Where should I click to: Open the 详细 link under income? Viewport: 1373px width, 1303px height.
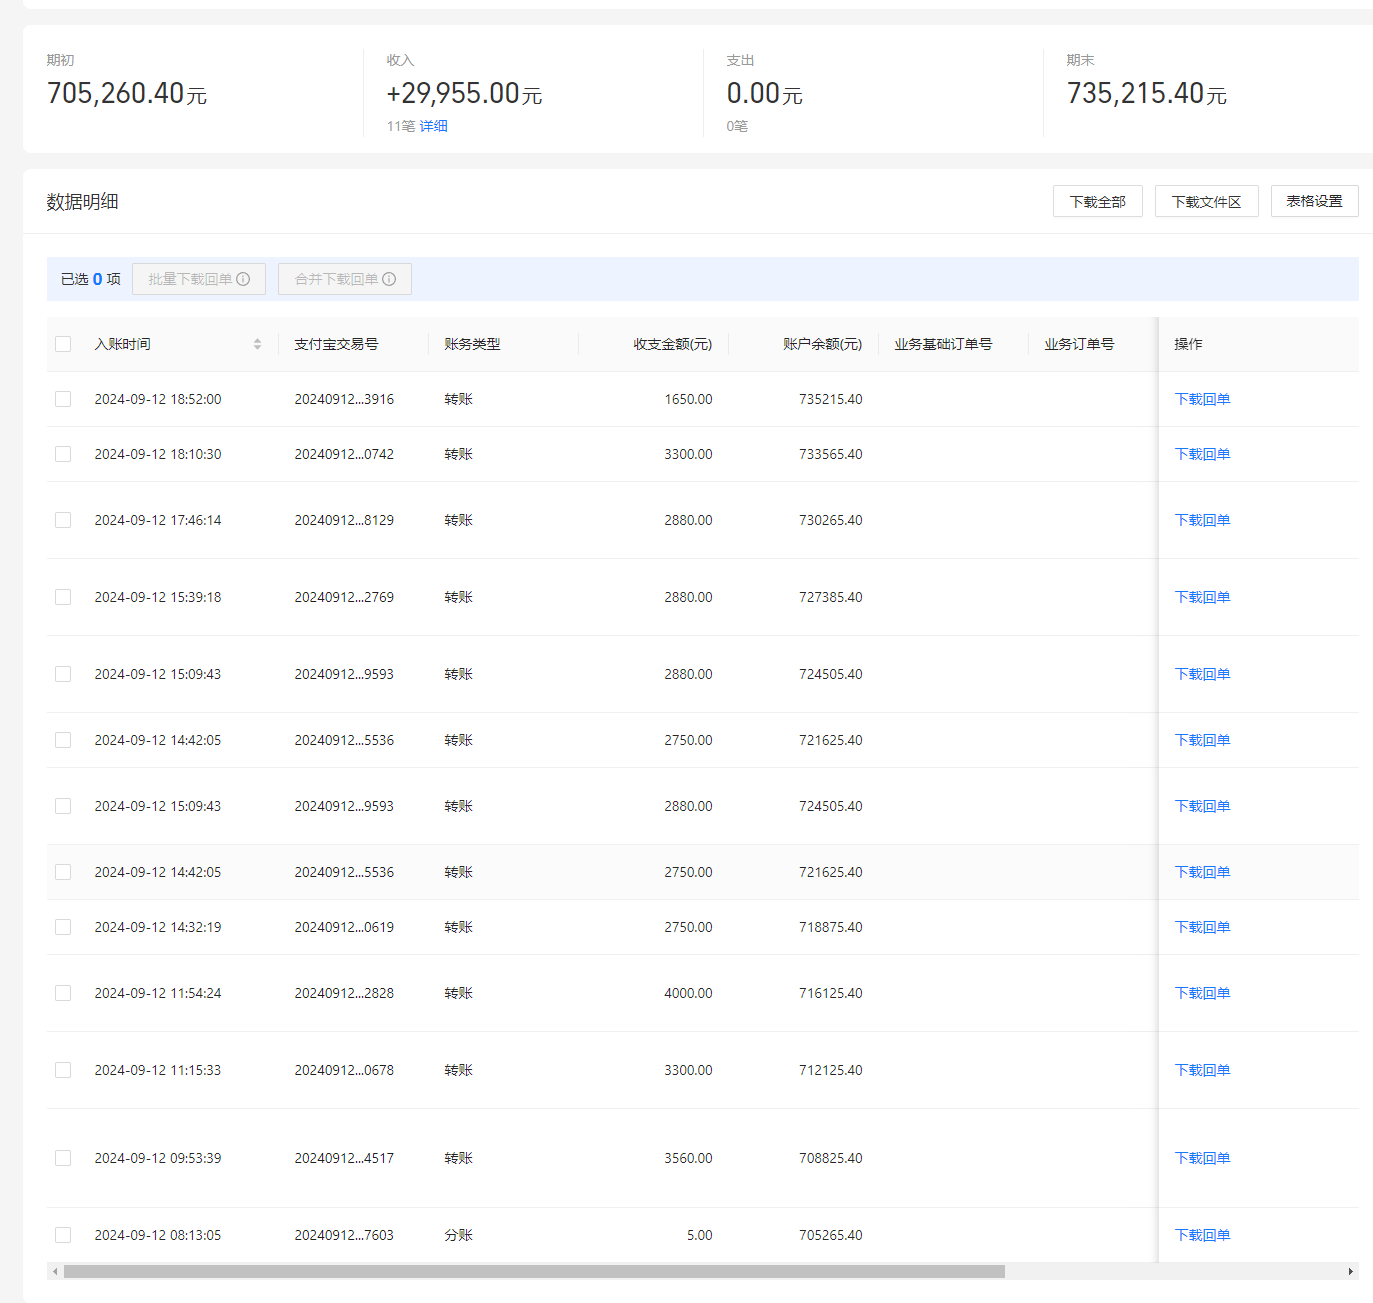(433, 126)
